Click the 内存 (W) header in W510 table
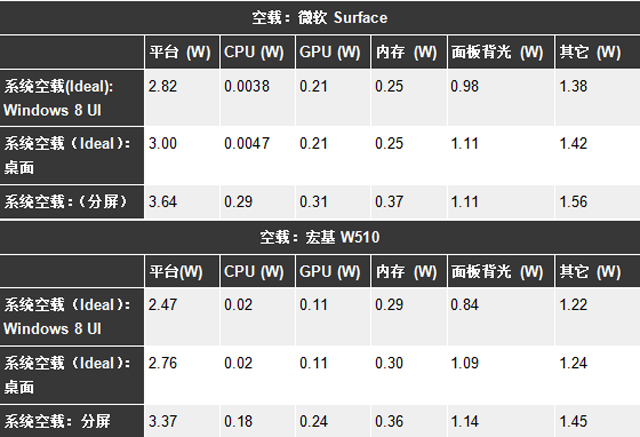 405,271
